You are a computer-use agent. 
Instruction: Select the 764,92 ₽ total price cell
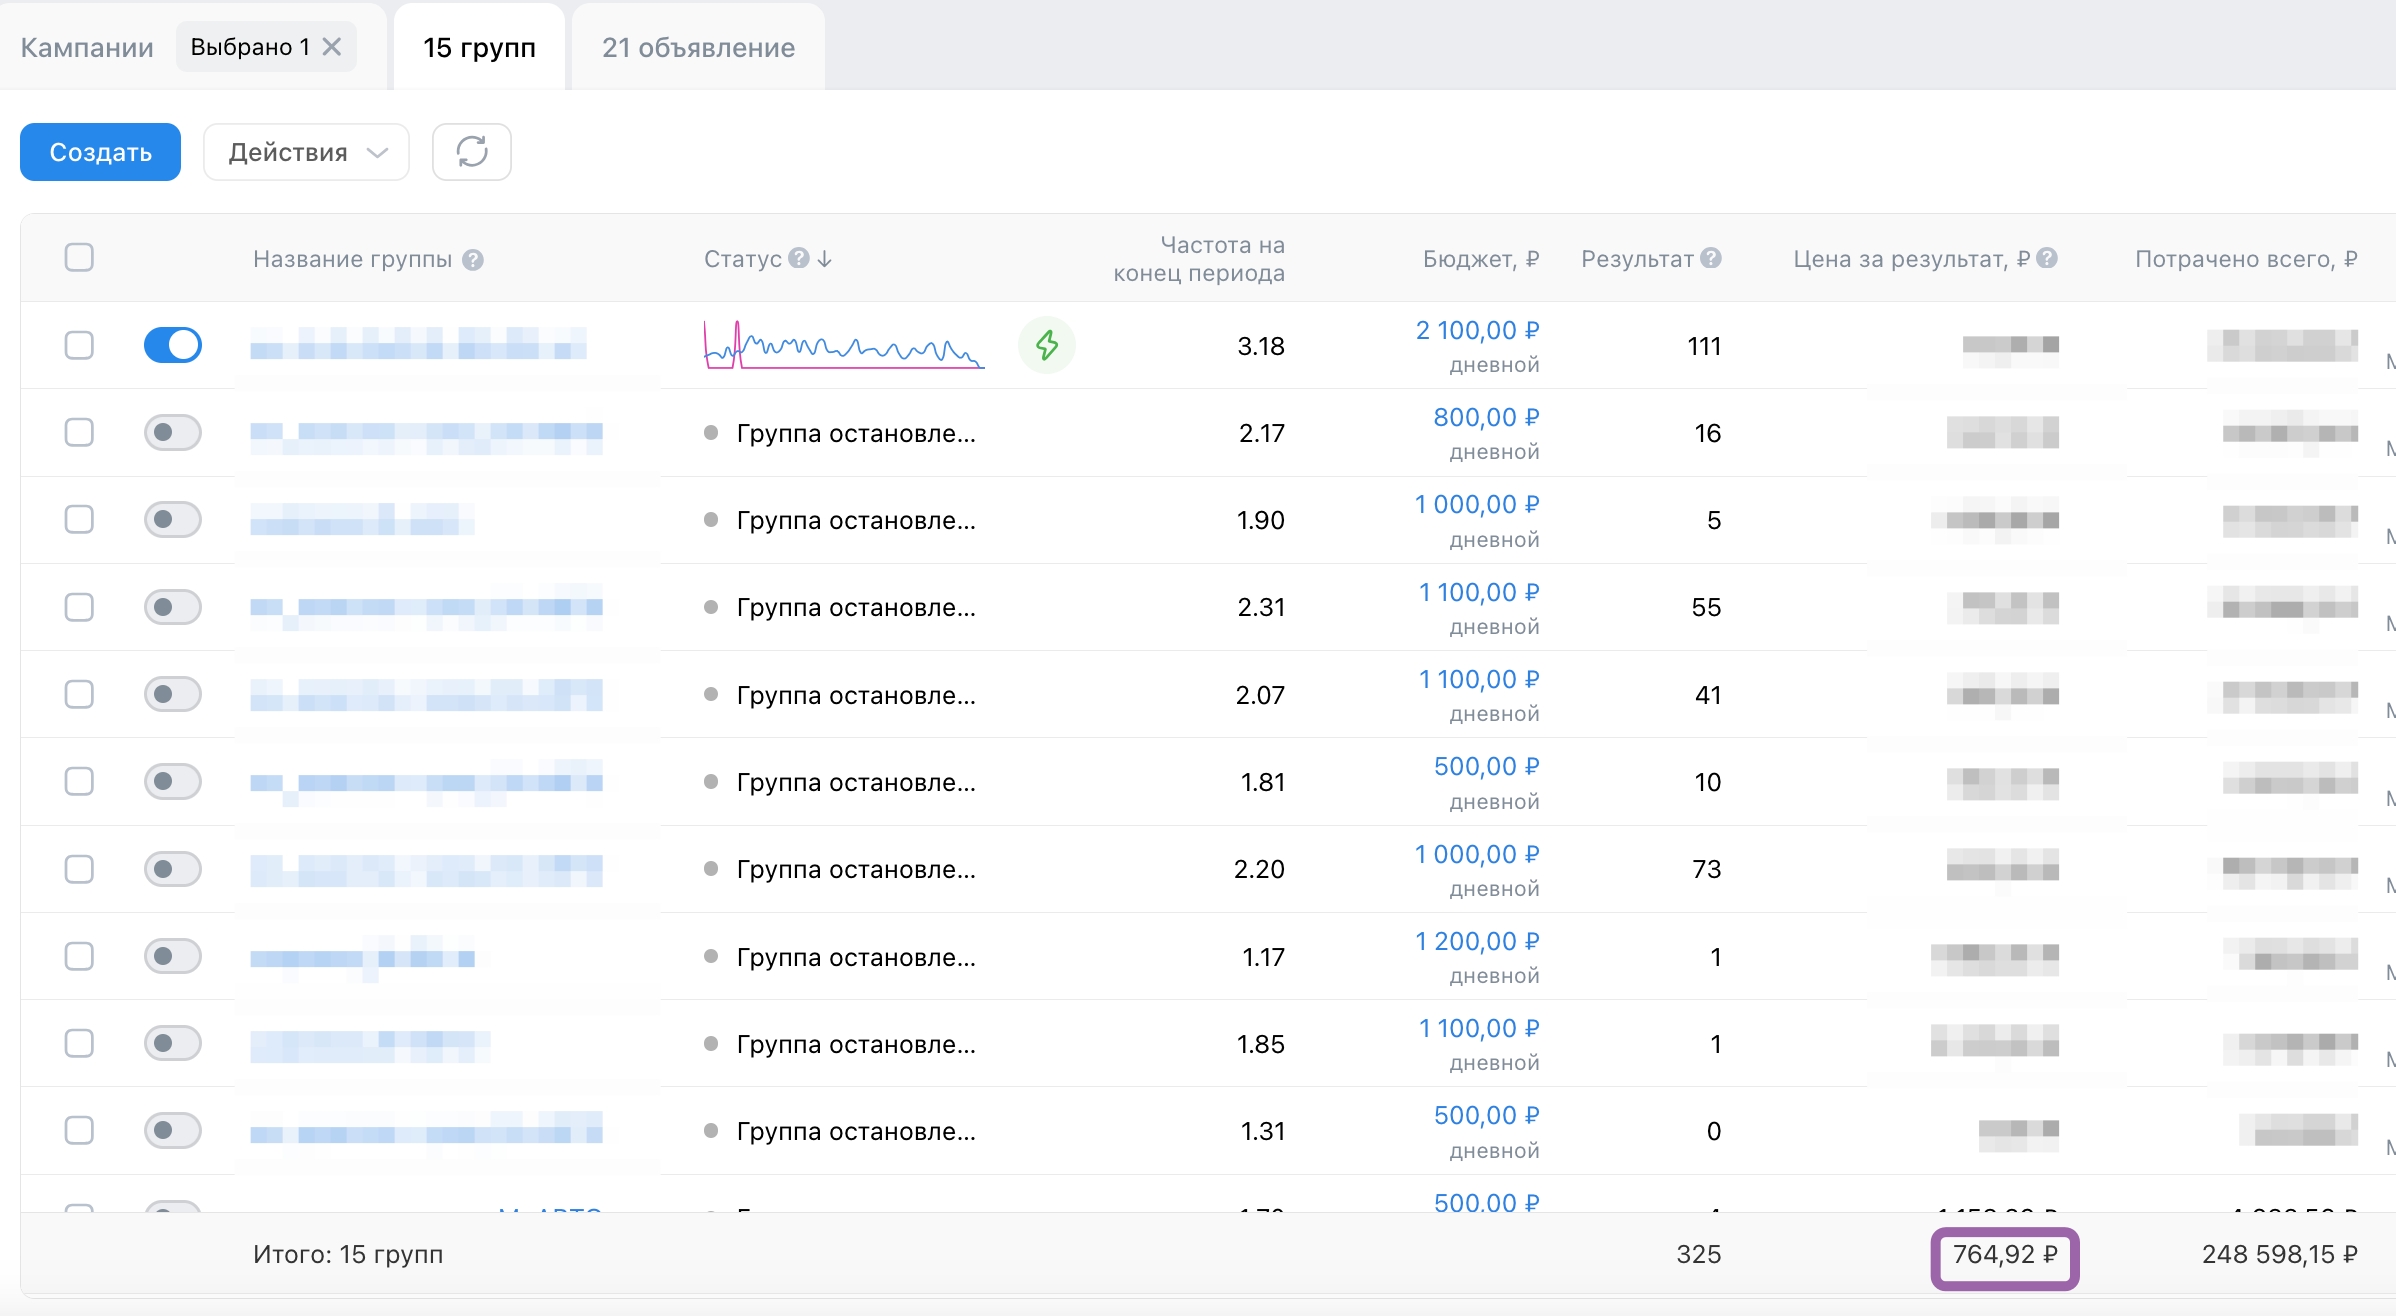pos(2005,1254)
